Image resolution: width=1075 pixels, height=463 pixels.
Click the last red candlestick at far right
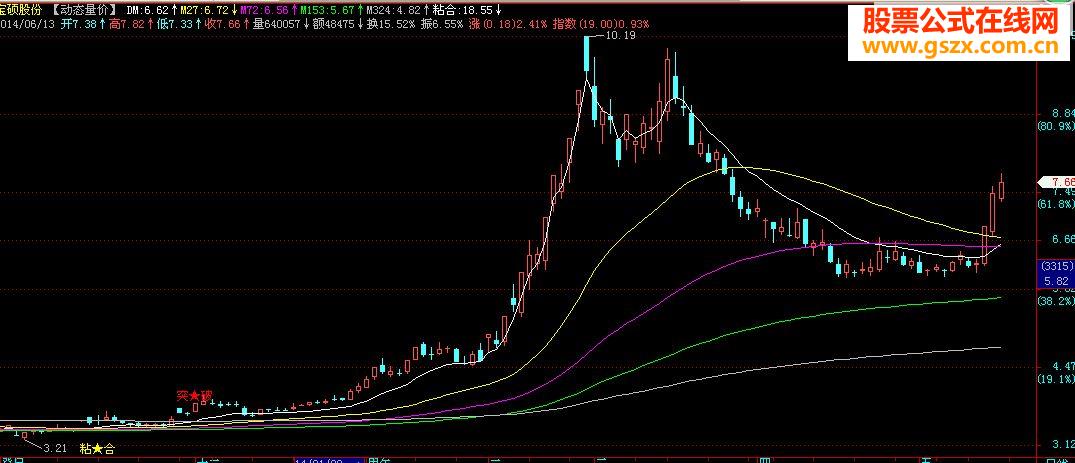pyautogui.click(x=1002, y=187)
